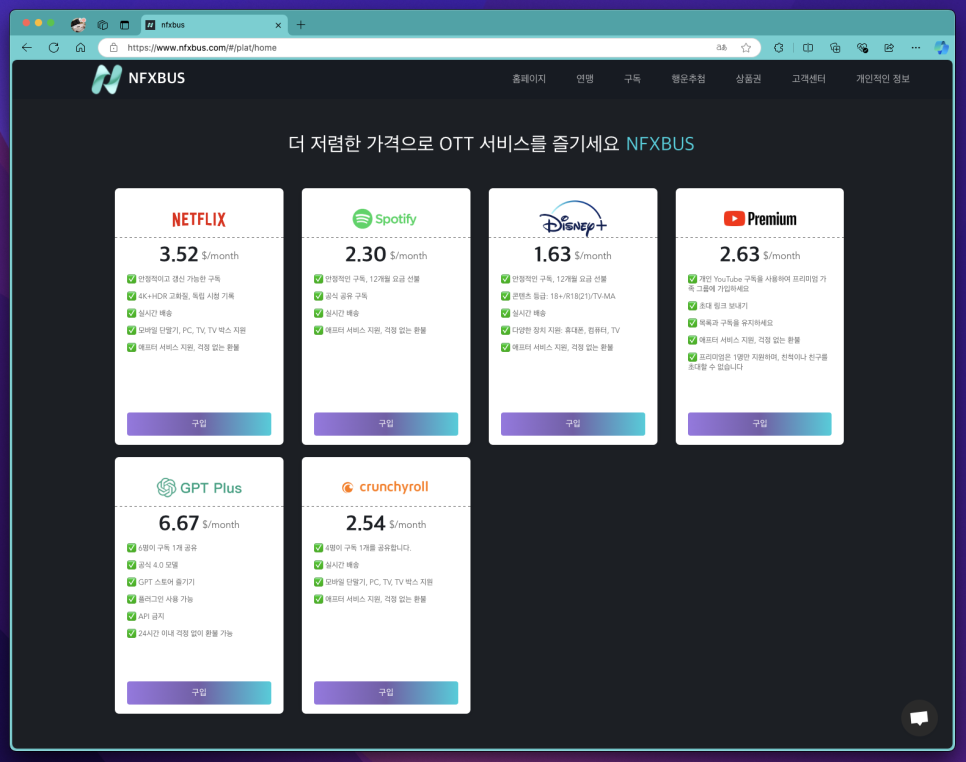Open the 상품권 nav item
The height and width of the screenshot is (762, 966).
(x=748, y=79)
